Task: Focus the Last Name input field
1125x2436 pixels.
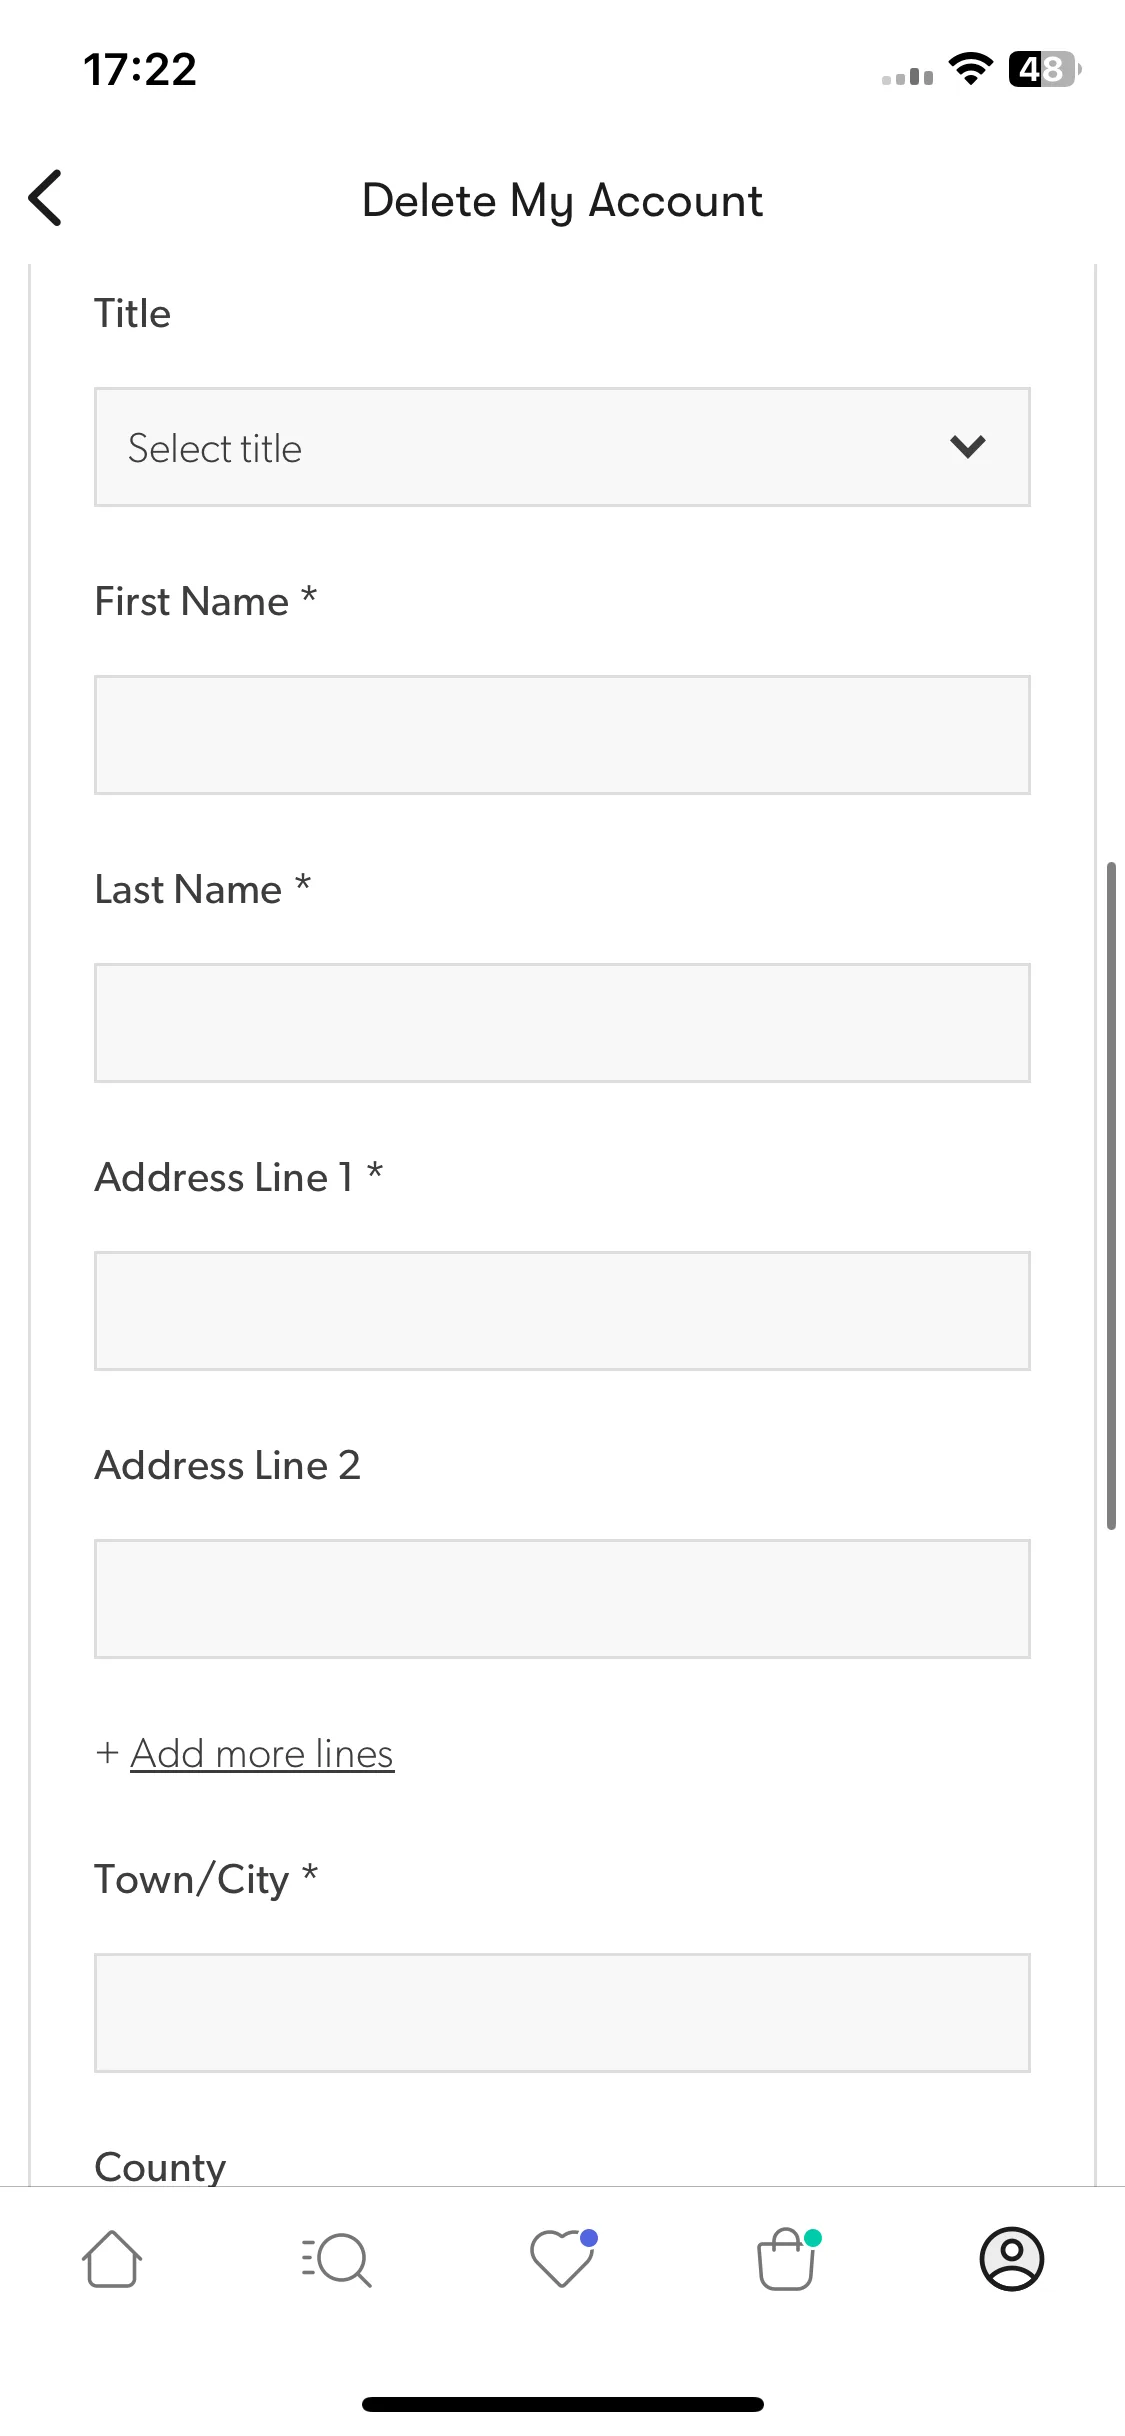Action: [x=562, y=1023]
